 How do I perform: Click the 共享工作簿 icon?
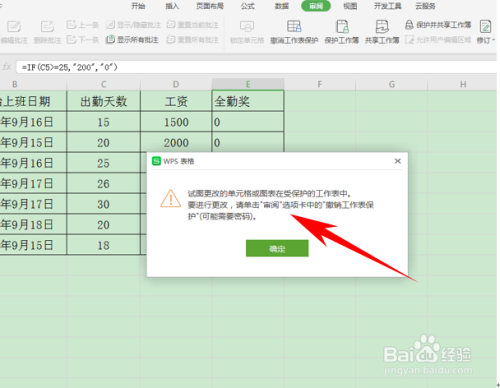tap(382, 26)
